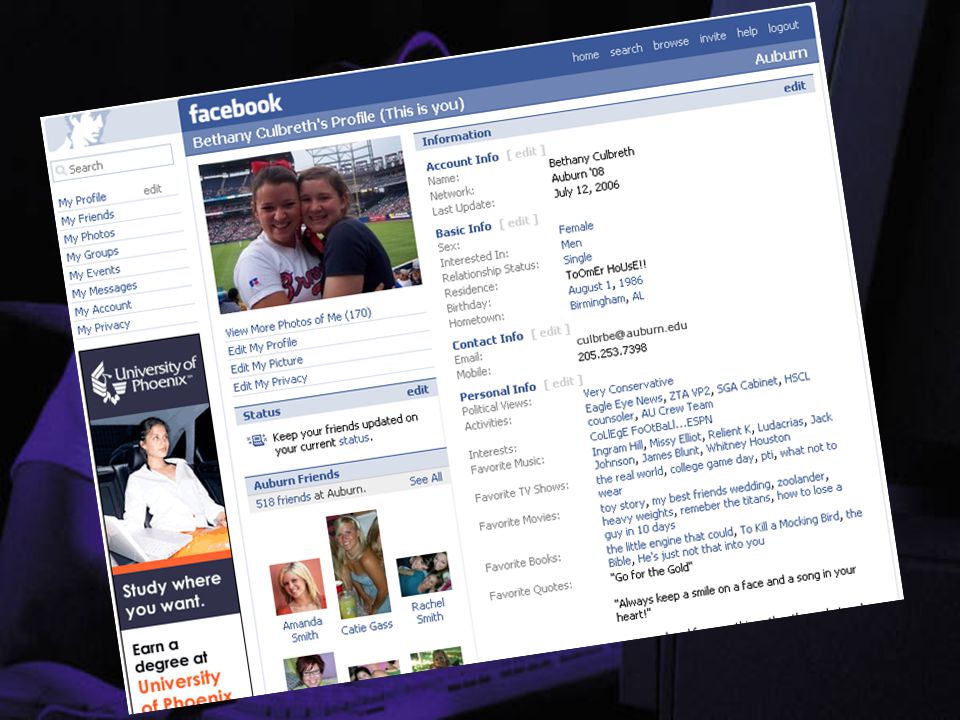Click edit next to Account Info
This screenshot has height=720, width=960.
coord(526,152)
